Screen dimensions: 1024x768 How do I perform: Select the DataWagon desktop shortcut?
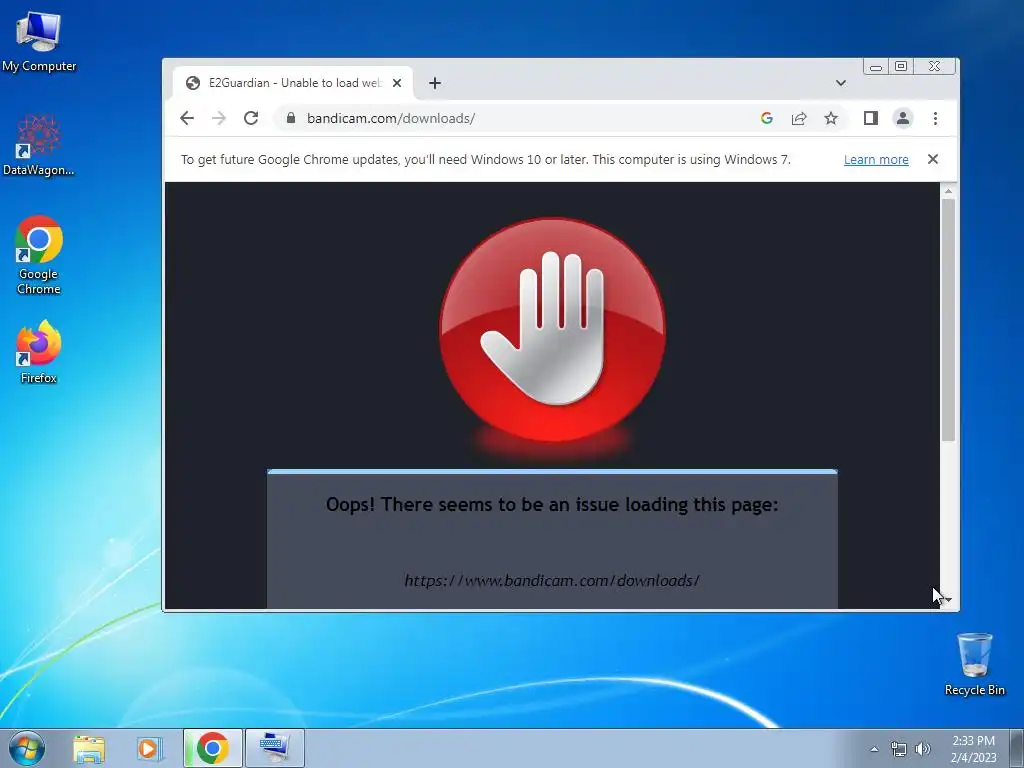39,145
